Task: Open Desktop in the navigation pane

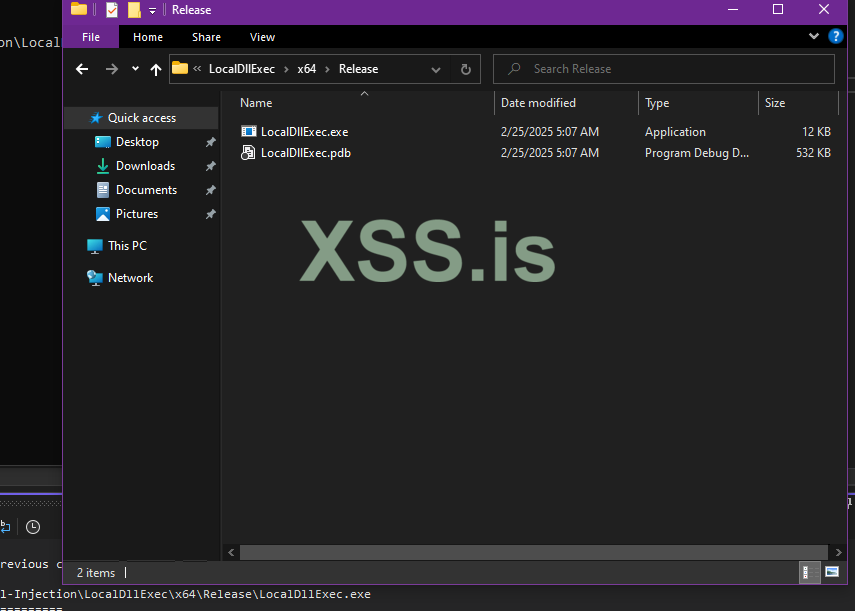Action: (137, 142)
